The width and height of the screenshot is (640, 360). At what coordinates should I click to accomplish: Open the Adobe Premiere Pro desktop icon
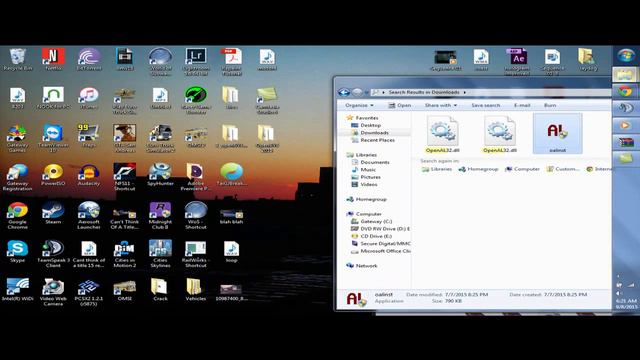pos(196,177)
